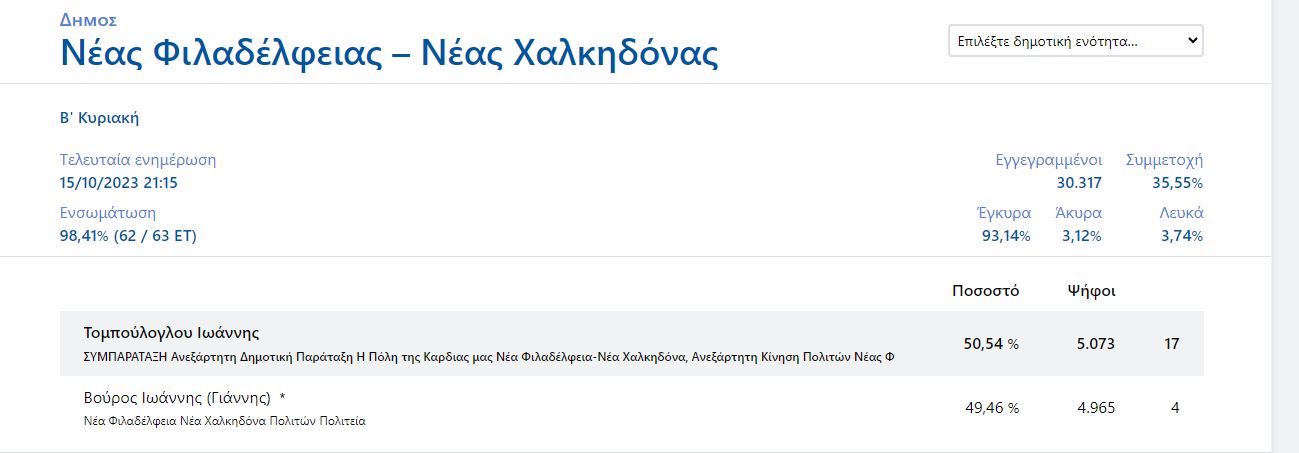Click the 'Ποσοστό' column header

pyautogui.click(x=985, y=291)
